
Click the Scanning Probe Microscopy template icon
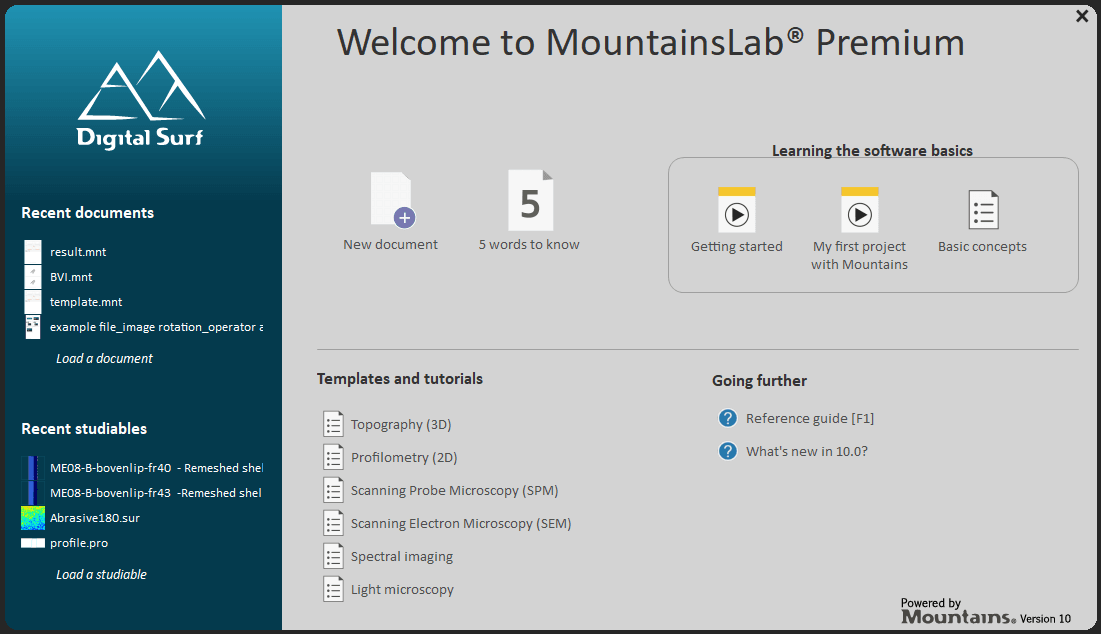point(334,490)
